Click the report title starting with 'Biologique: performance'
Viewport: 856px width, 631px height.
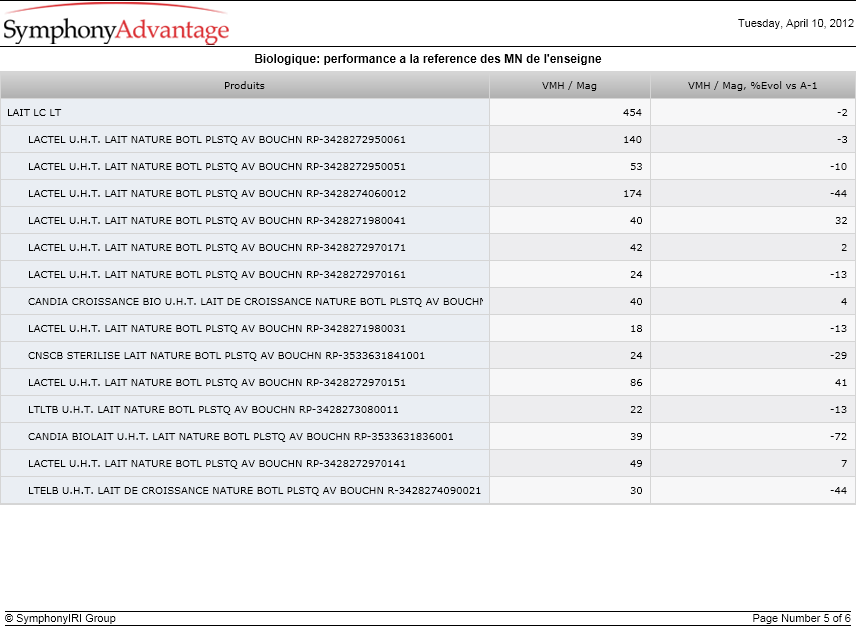(x=427, y=59)
